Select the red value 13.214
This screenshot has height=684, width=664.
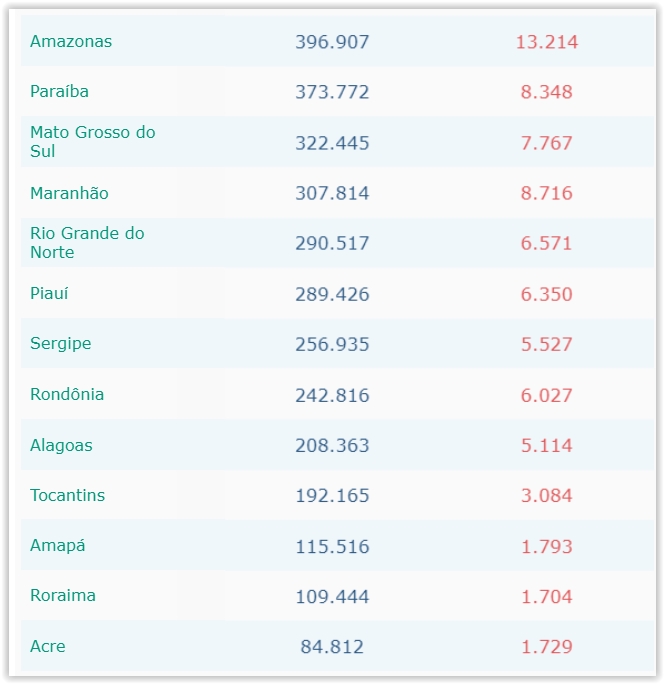click(x=547, y=42)
